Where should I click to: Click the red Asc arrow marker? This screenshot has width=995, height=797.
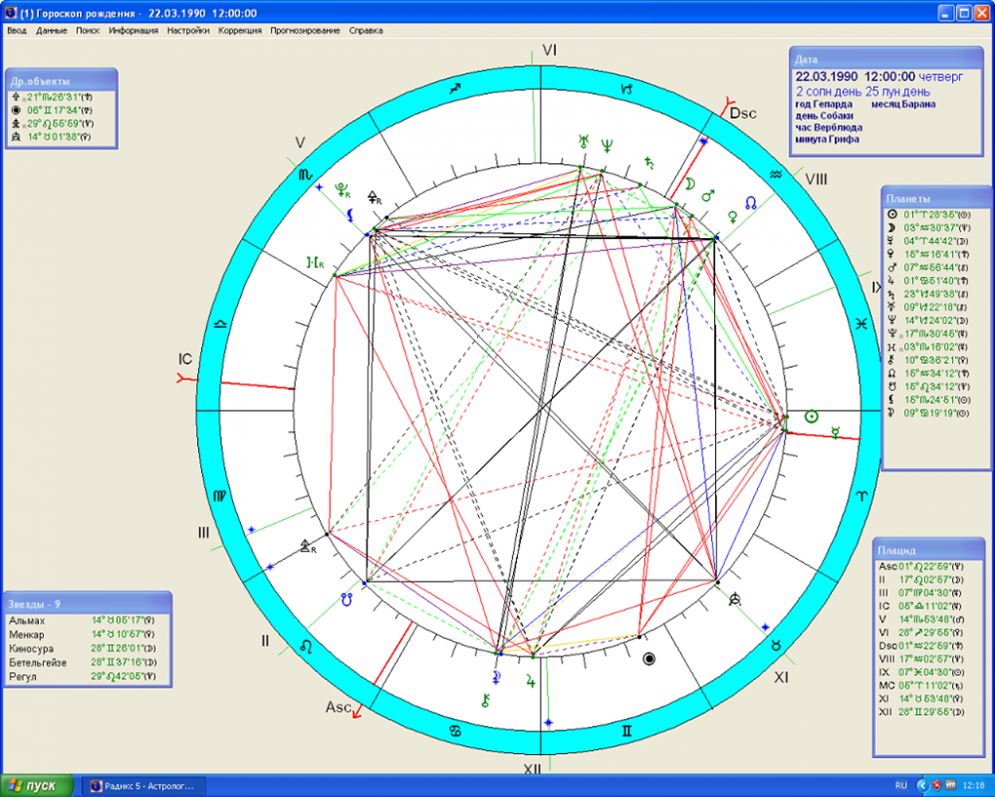[x=357, y=714]
